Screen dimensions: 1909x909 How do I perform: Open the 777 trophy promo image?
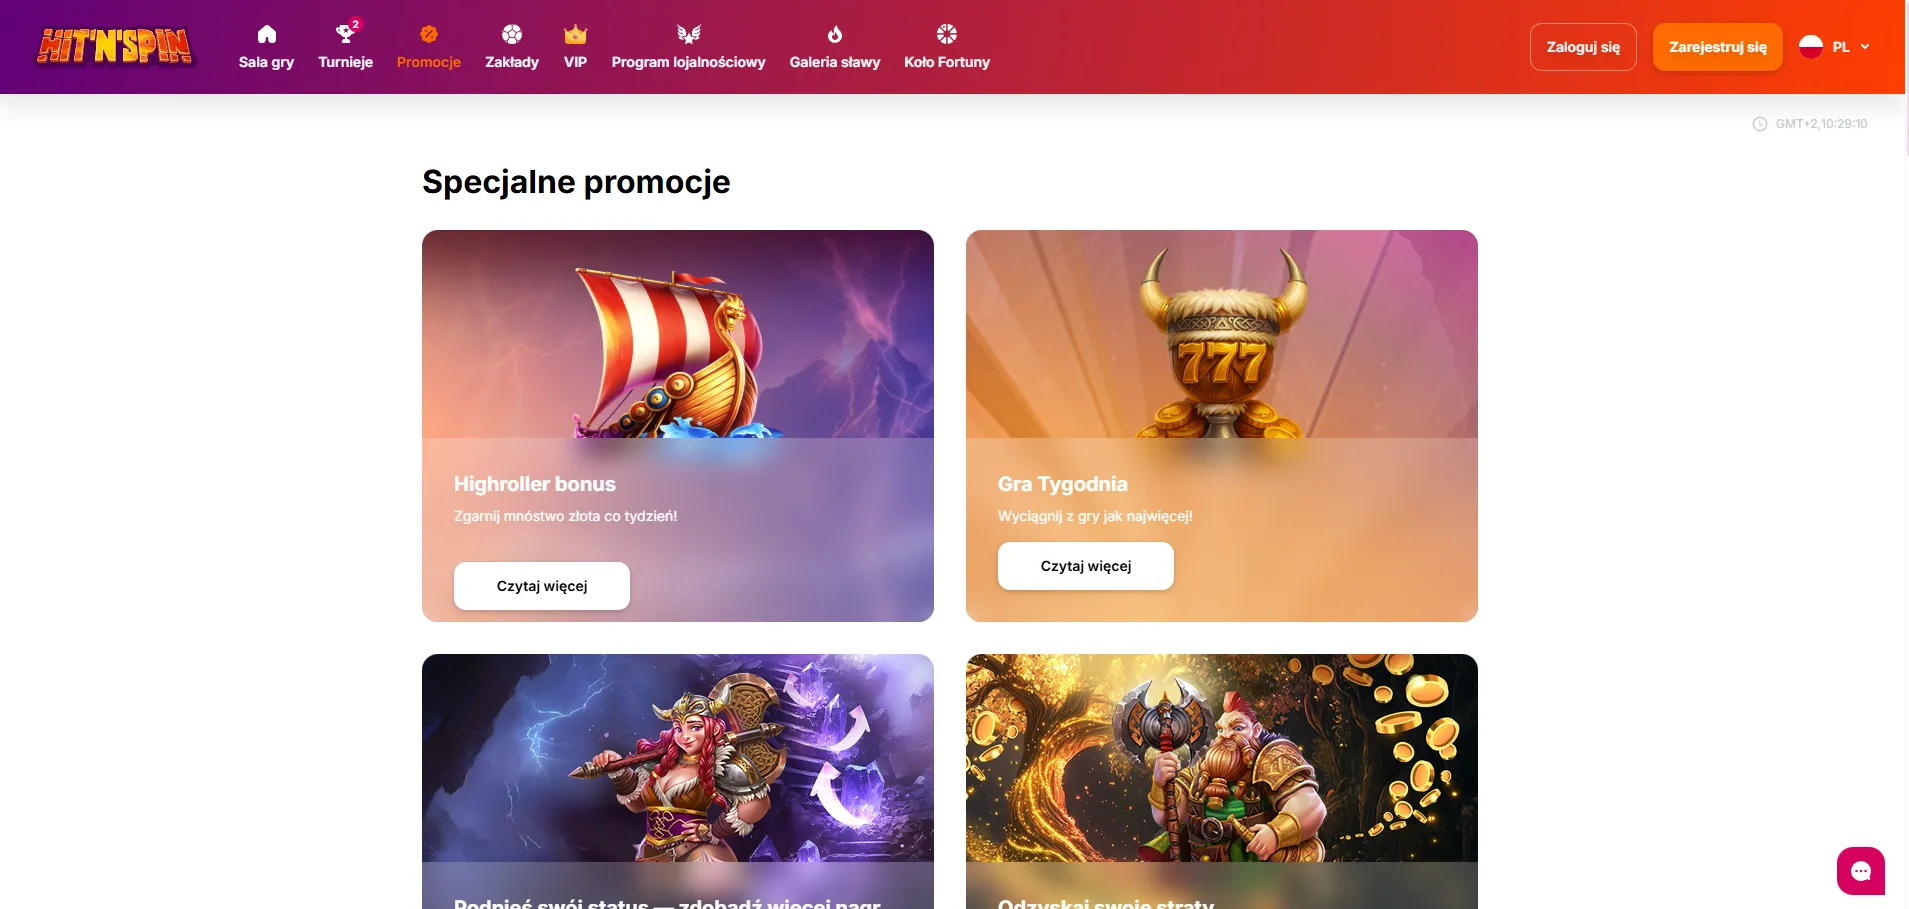pyautogui.click(x=1222, y=334)
